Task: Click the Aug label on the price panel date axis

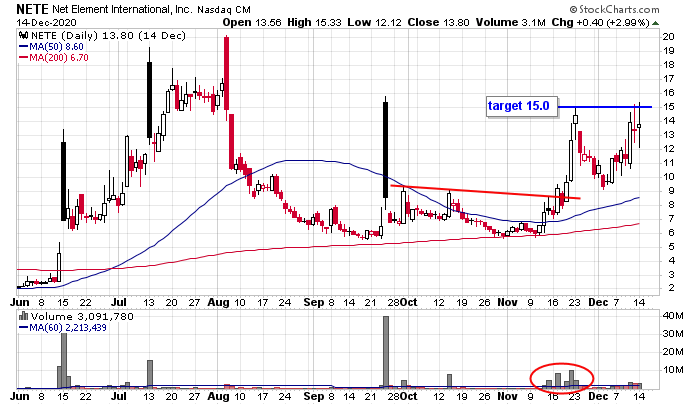Action: coord(218,302)
